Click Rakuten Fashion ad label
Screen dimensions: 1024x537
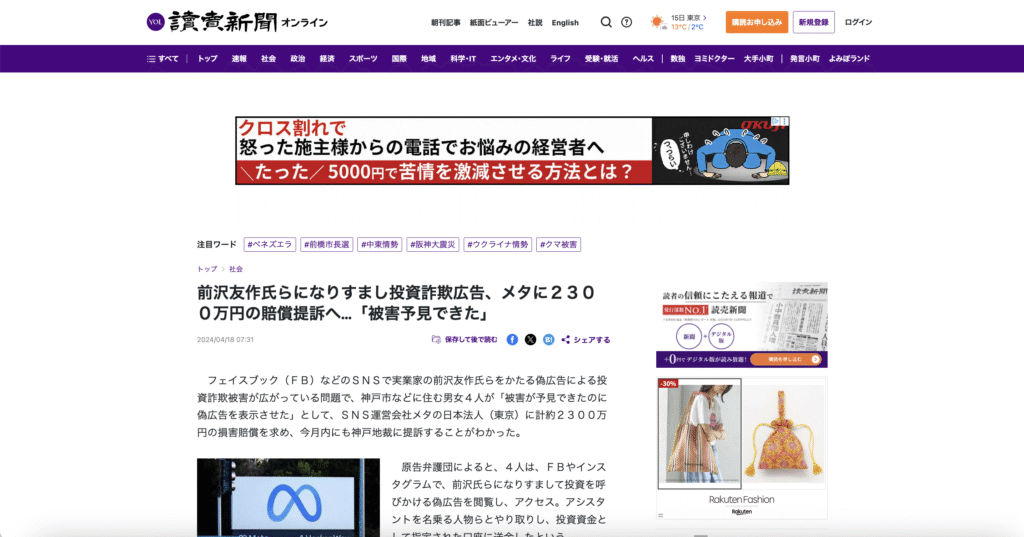pyautogui.click(x=742, y=500)
